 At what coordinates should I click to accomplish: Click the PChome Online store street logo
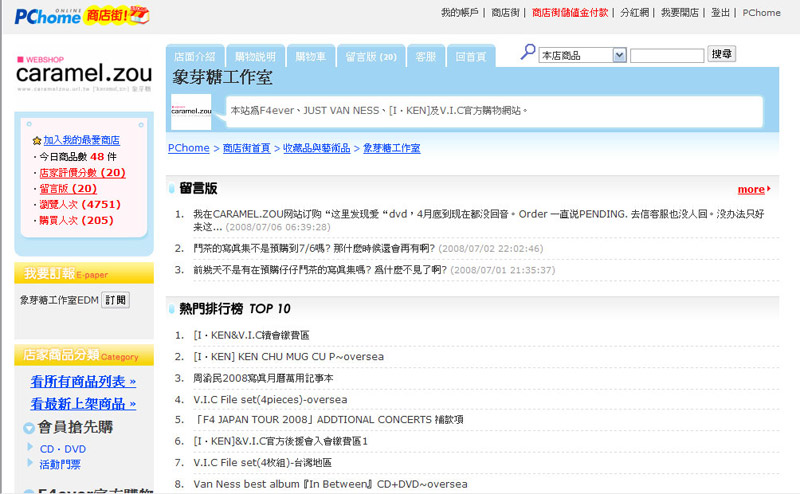[x=82, y=16]
